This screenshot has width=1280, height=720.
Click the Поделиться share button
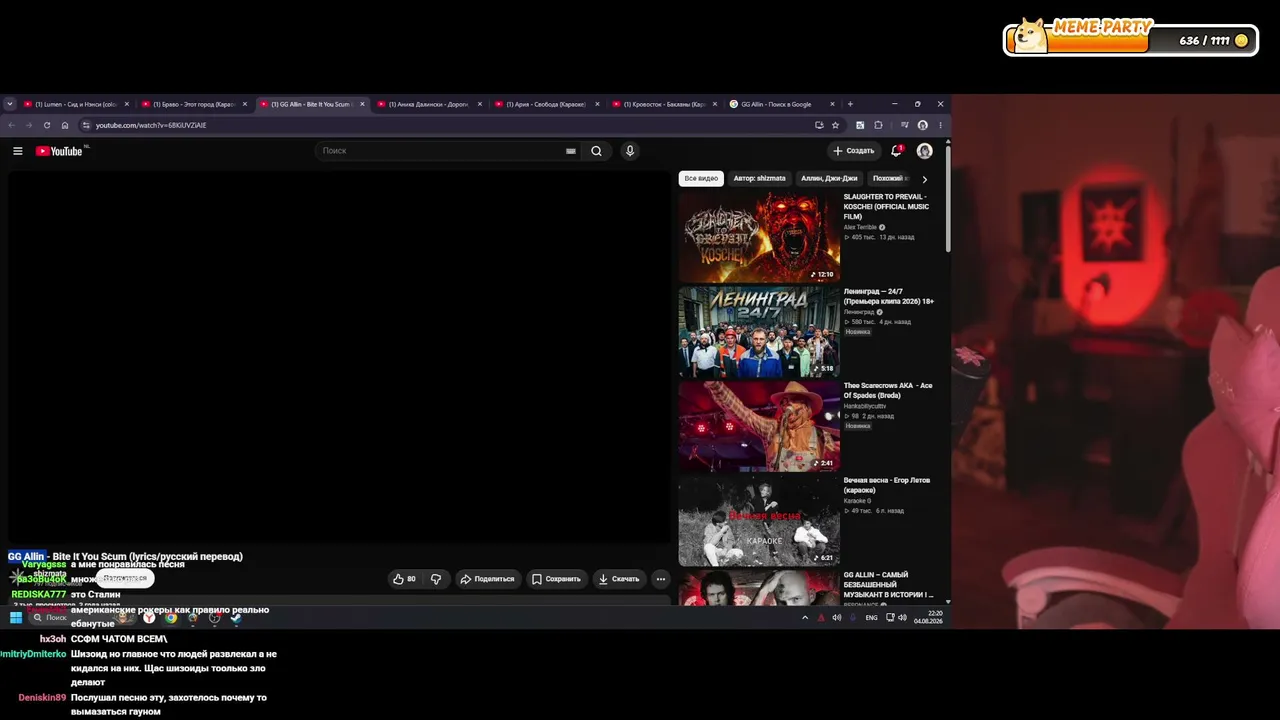pyautogui.click(x=486, y=579)
